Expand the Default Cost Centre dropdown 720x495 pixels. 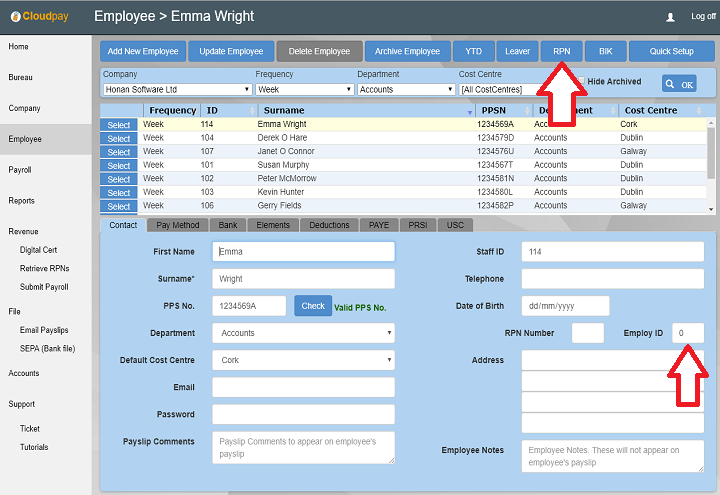(303, 360)
